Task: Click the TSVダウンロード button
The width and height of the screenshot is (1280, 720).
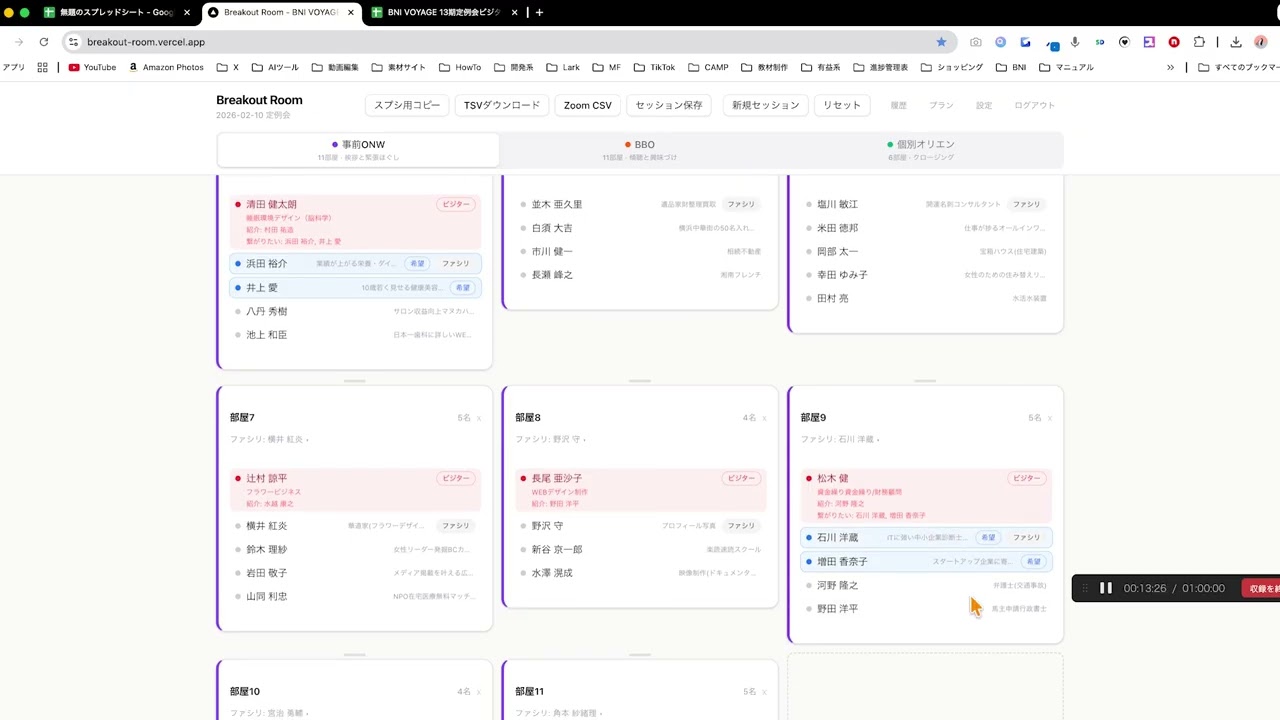Action: (502, 105)
